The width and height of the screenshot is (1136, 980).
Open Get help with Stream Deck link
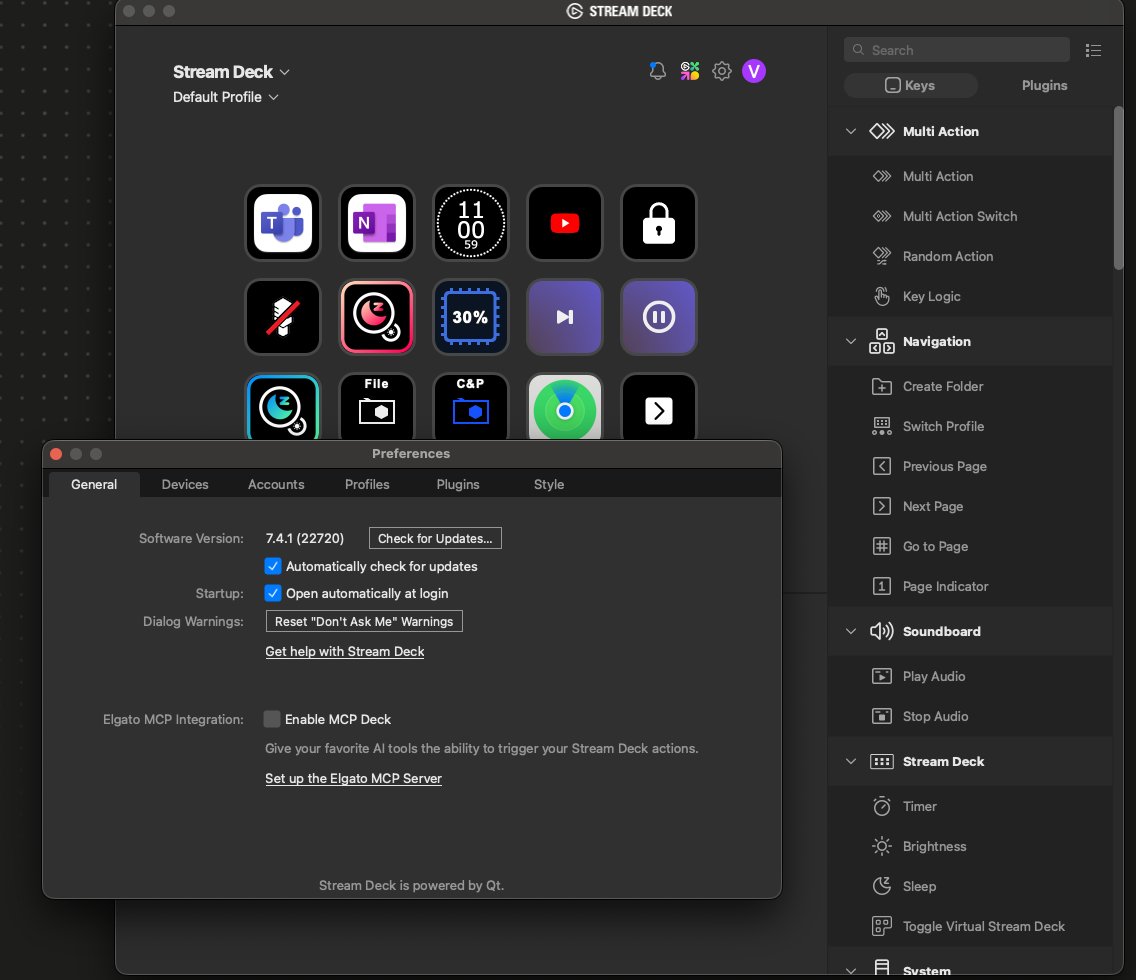tap(345, 651)
